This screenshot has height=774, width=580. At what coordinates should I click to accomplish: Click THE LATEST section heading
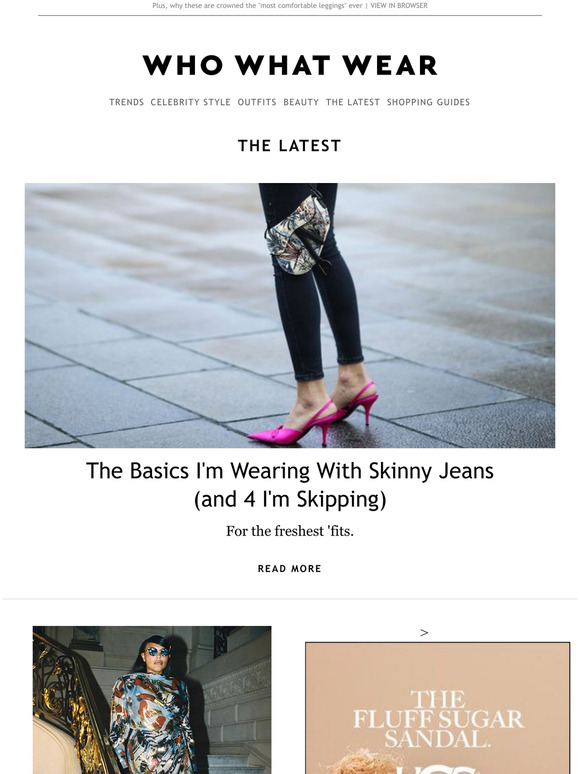[x=290, y=146]
